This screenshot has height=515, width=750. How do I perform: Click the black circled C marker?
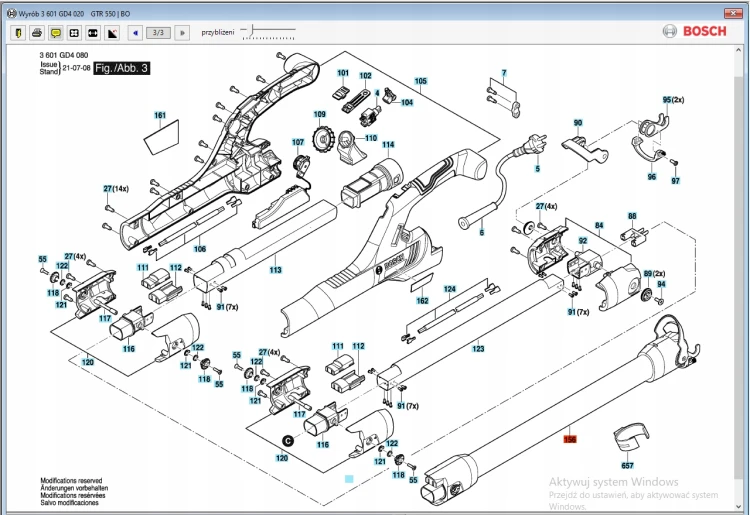287,440
